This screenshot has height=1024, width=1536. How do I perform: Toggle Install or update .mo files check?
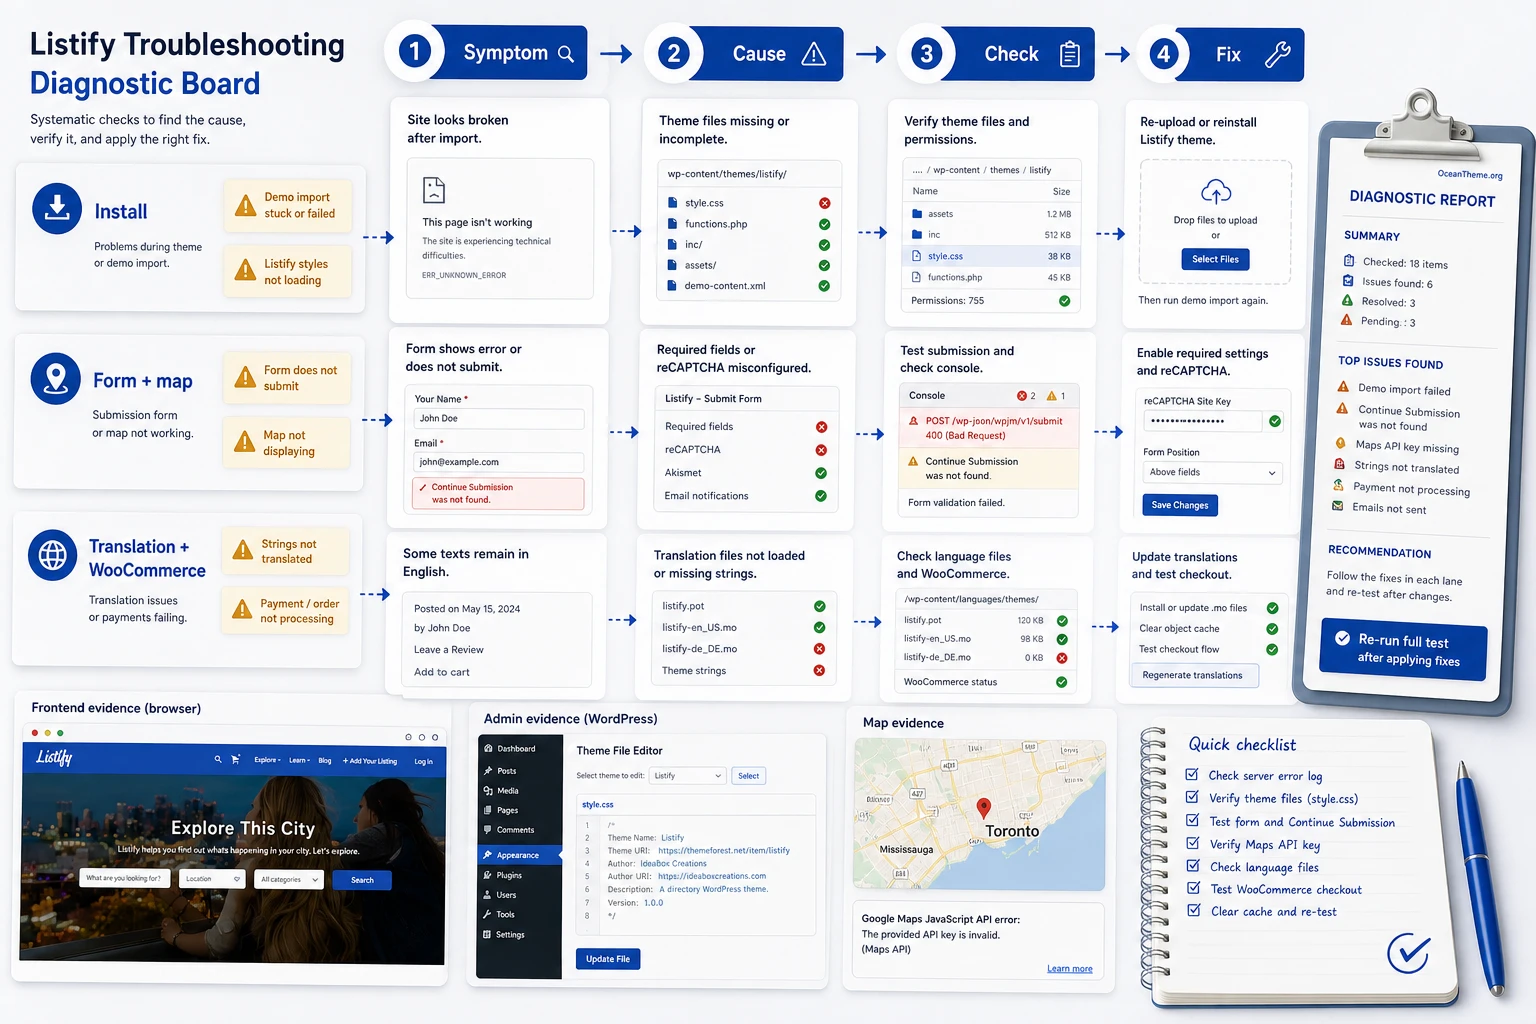[1272, 608]
